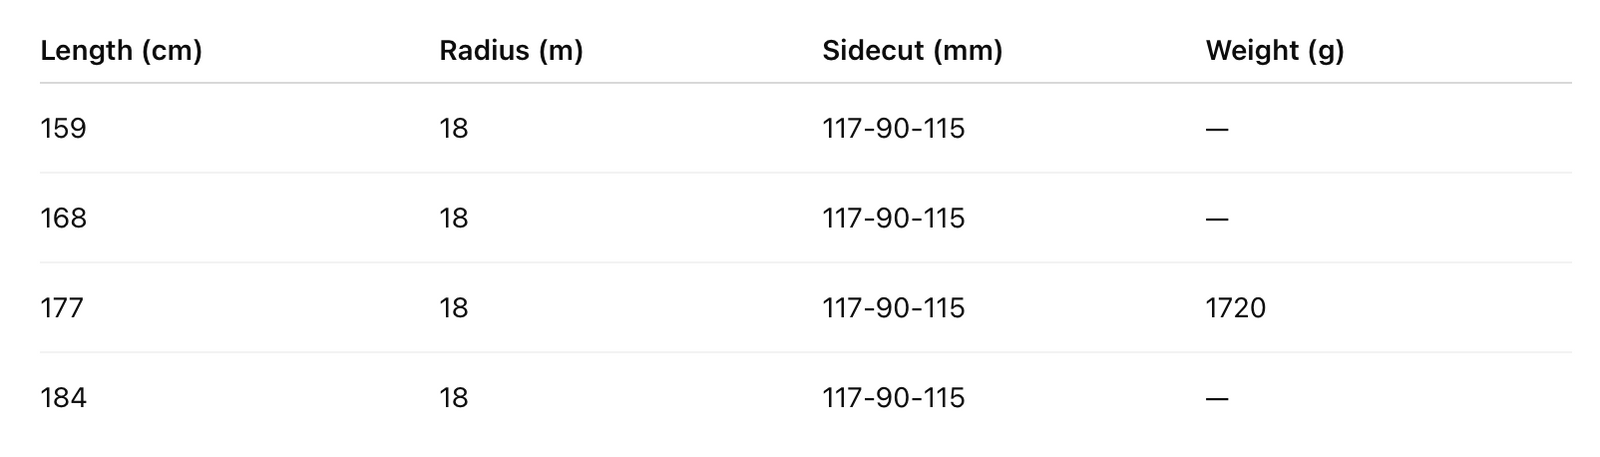The image size is (1600, 457).
Task: Select the sidecut value for the 168 length
Action: [x=893, y=218]
